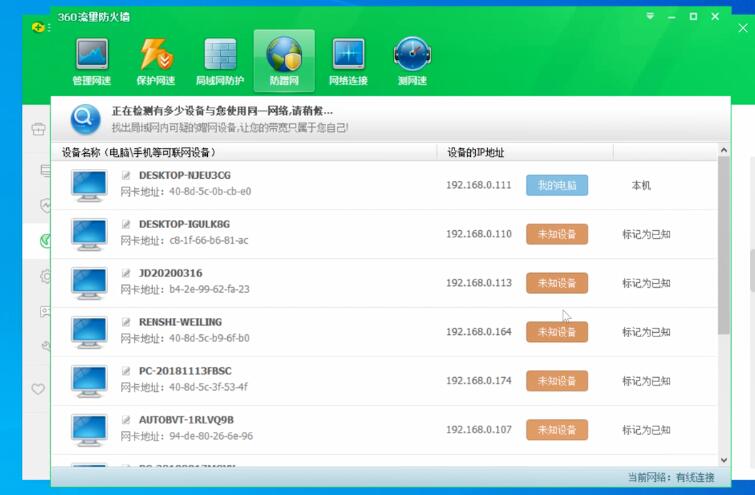Select IP address 192.168.0.111

(x=479, y=185)
